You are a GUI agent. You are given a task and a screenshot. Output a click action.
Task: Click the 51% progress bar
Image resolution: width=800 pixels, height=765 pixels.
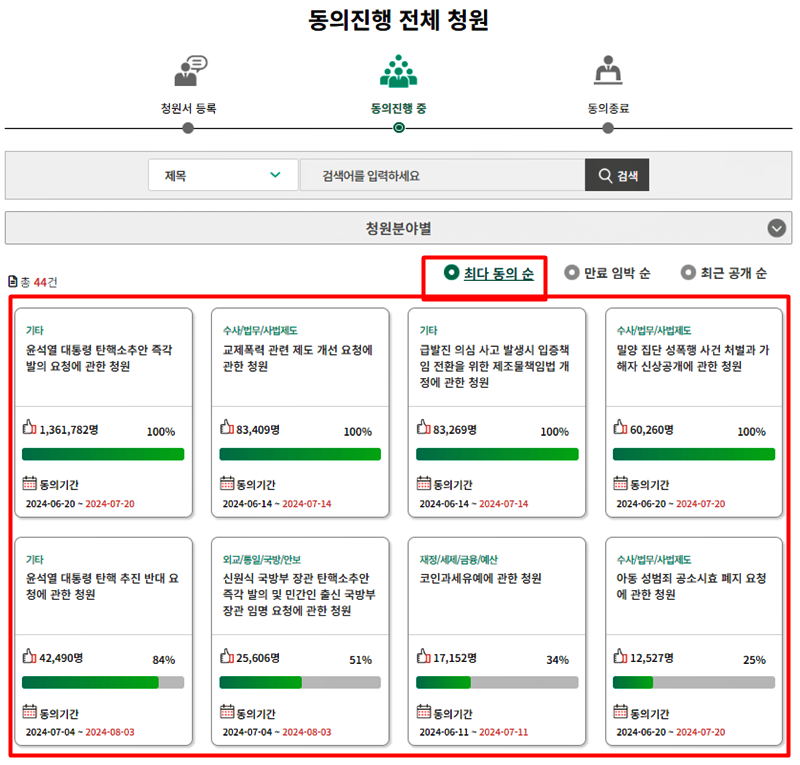pos(300,682)
